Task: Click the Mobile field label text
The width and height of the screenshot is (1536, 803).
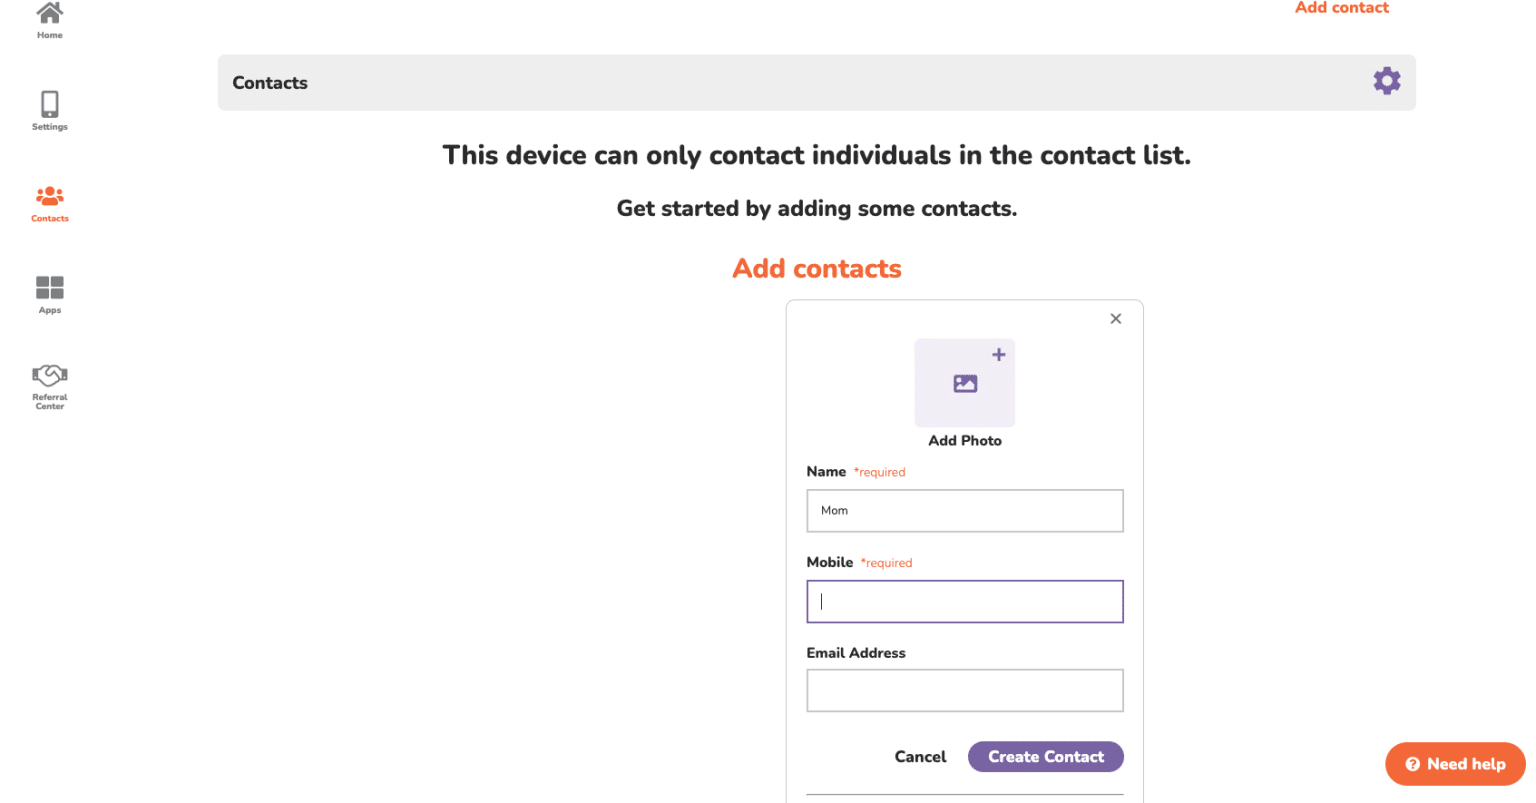Action: (x=830, y=563)
